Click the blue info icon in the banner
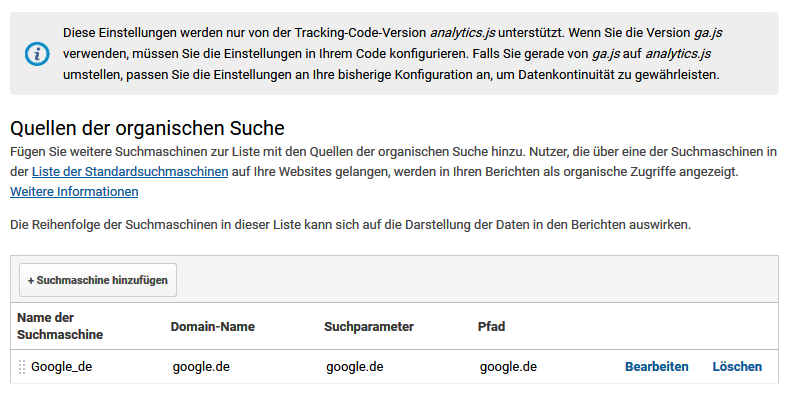This screenshot has height=394, width=788. pyautogui.click(x=37, y=54)
